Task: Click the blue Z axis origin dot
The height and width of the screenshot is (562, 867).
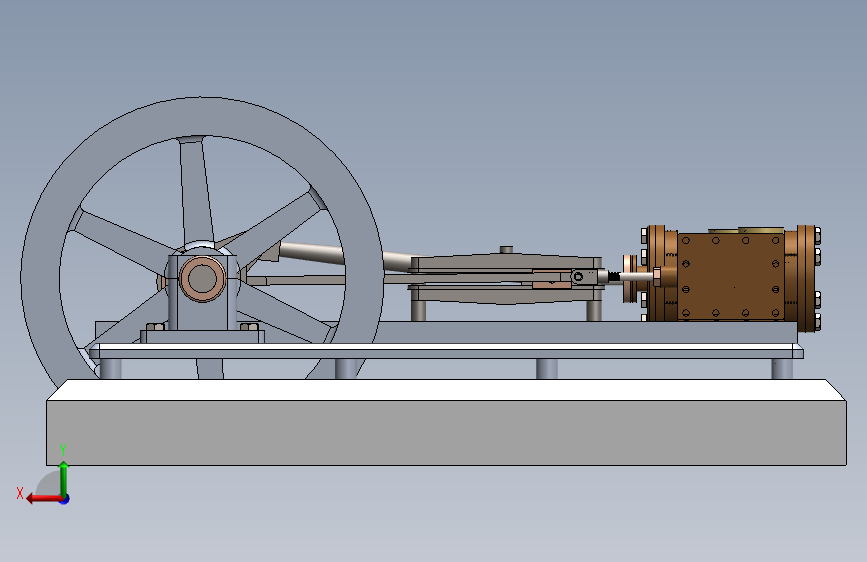Action: coord(65,499)
